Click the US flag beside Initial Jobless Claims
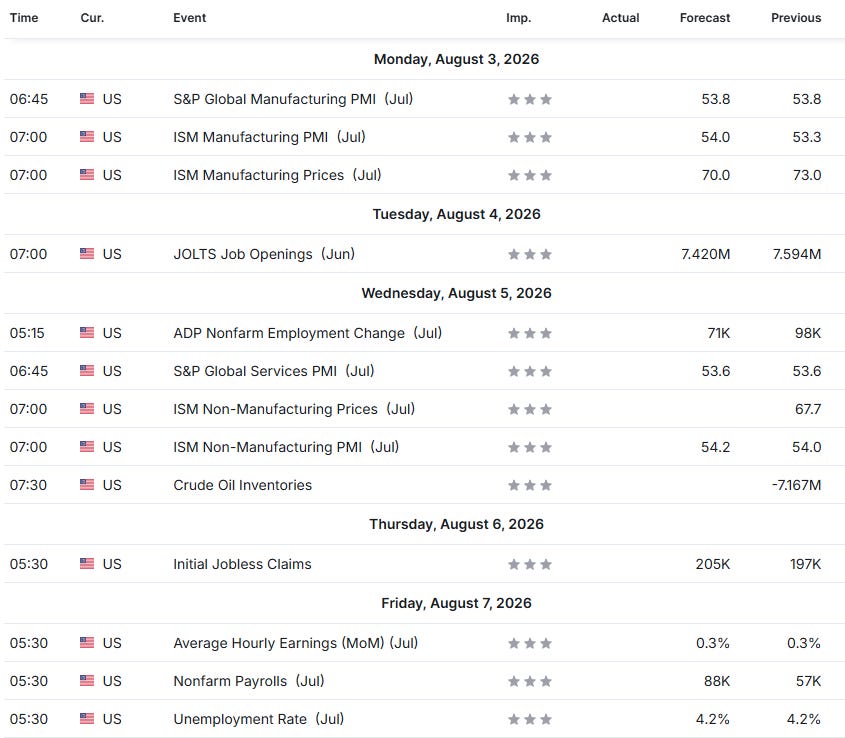Screen dimensions: 845x738 [x=87, y=564]
